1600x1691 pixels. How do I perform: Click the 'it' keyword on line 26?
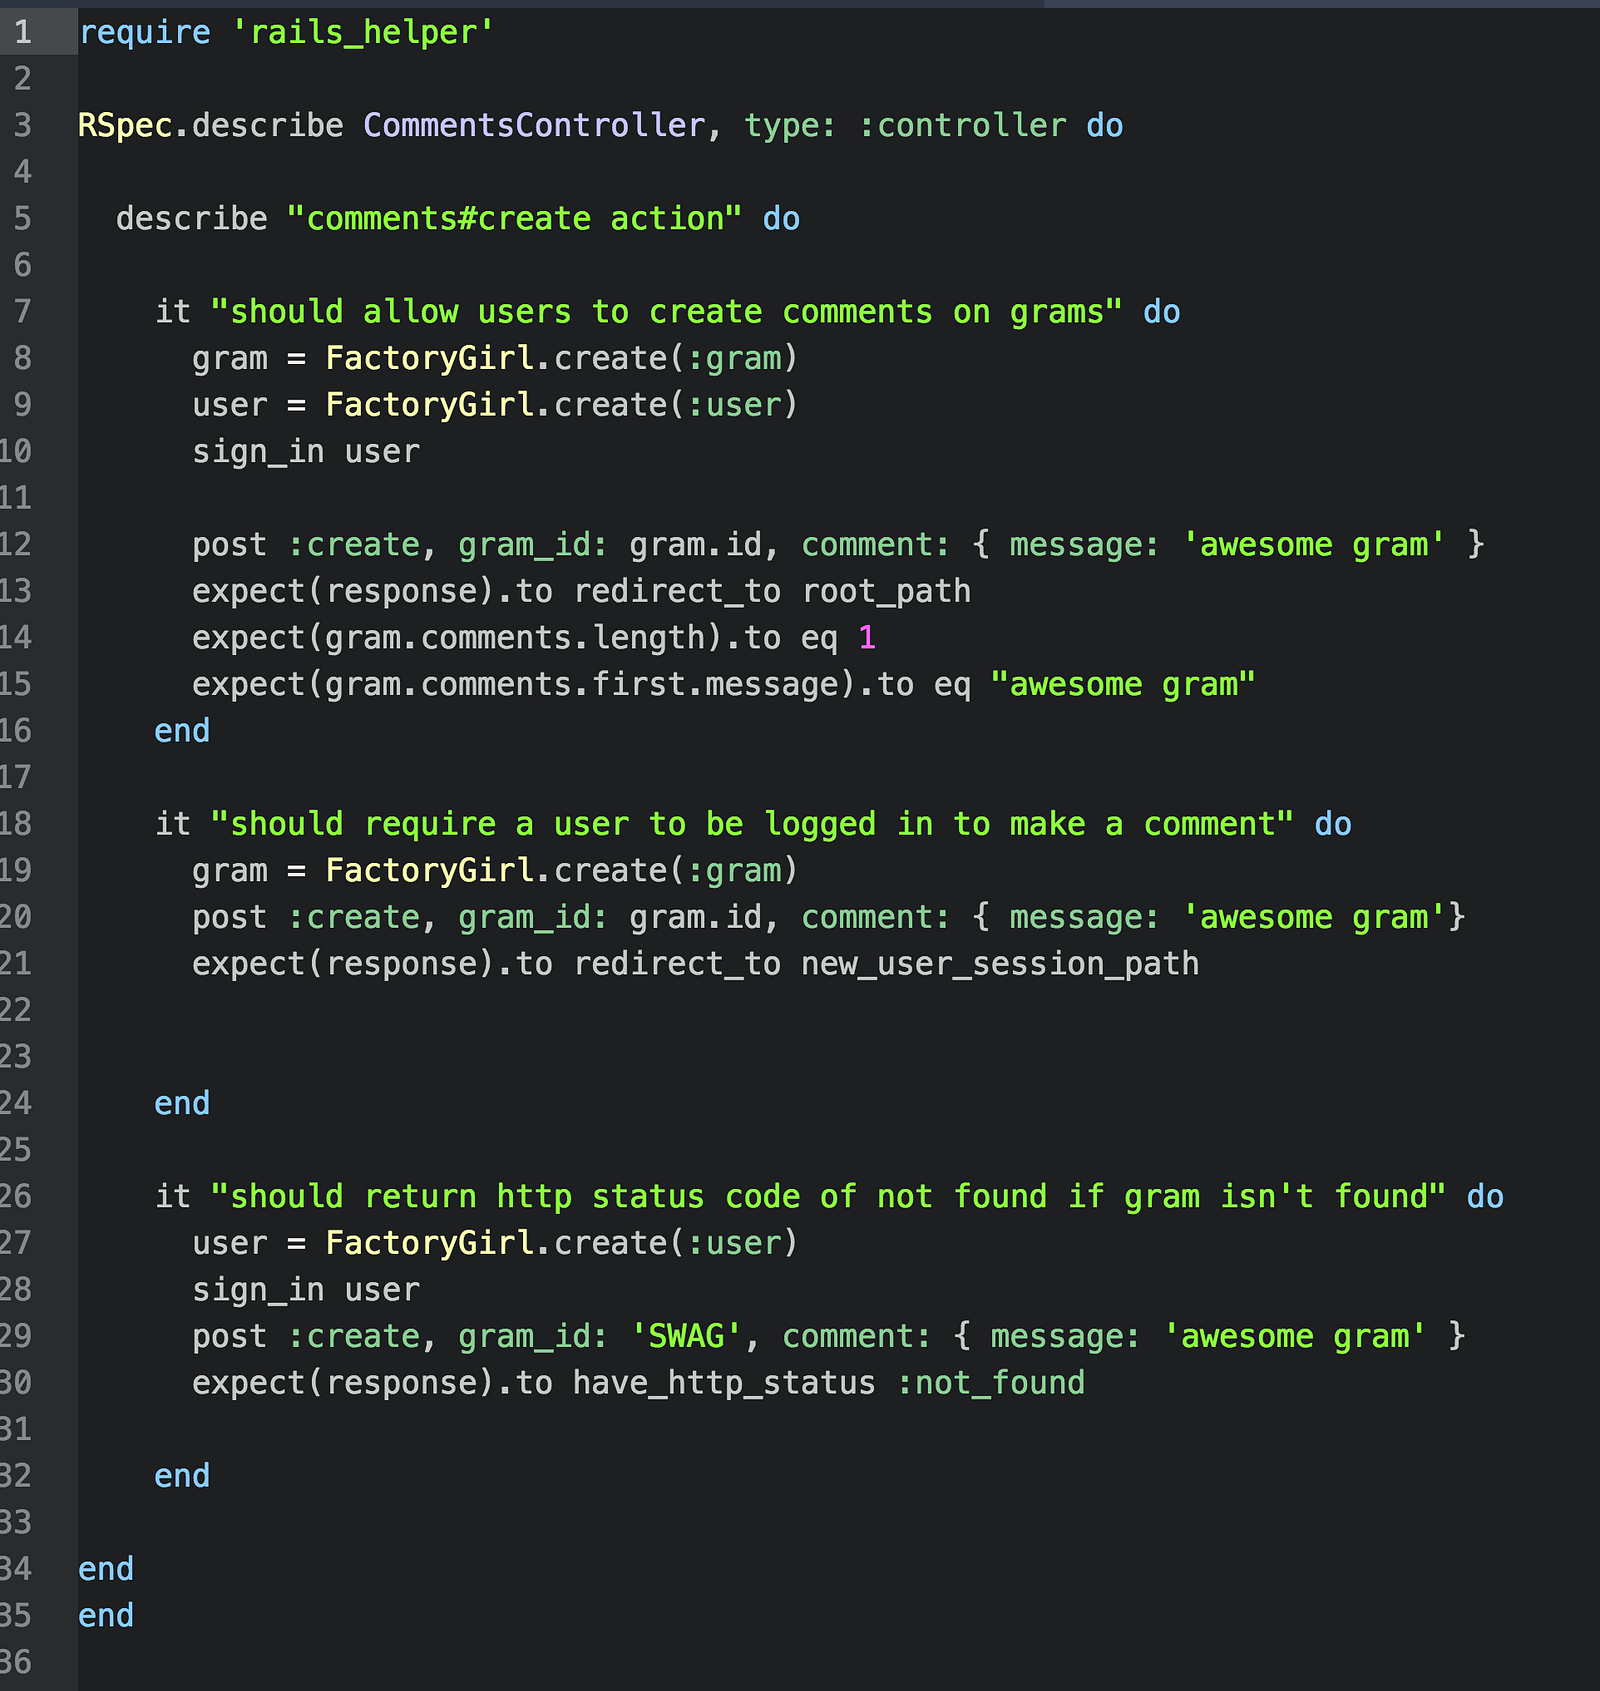point(173,1196)
